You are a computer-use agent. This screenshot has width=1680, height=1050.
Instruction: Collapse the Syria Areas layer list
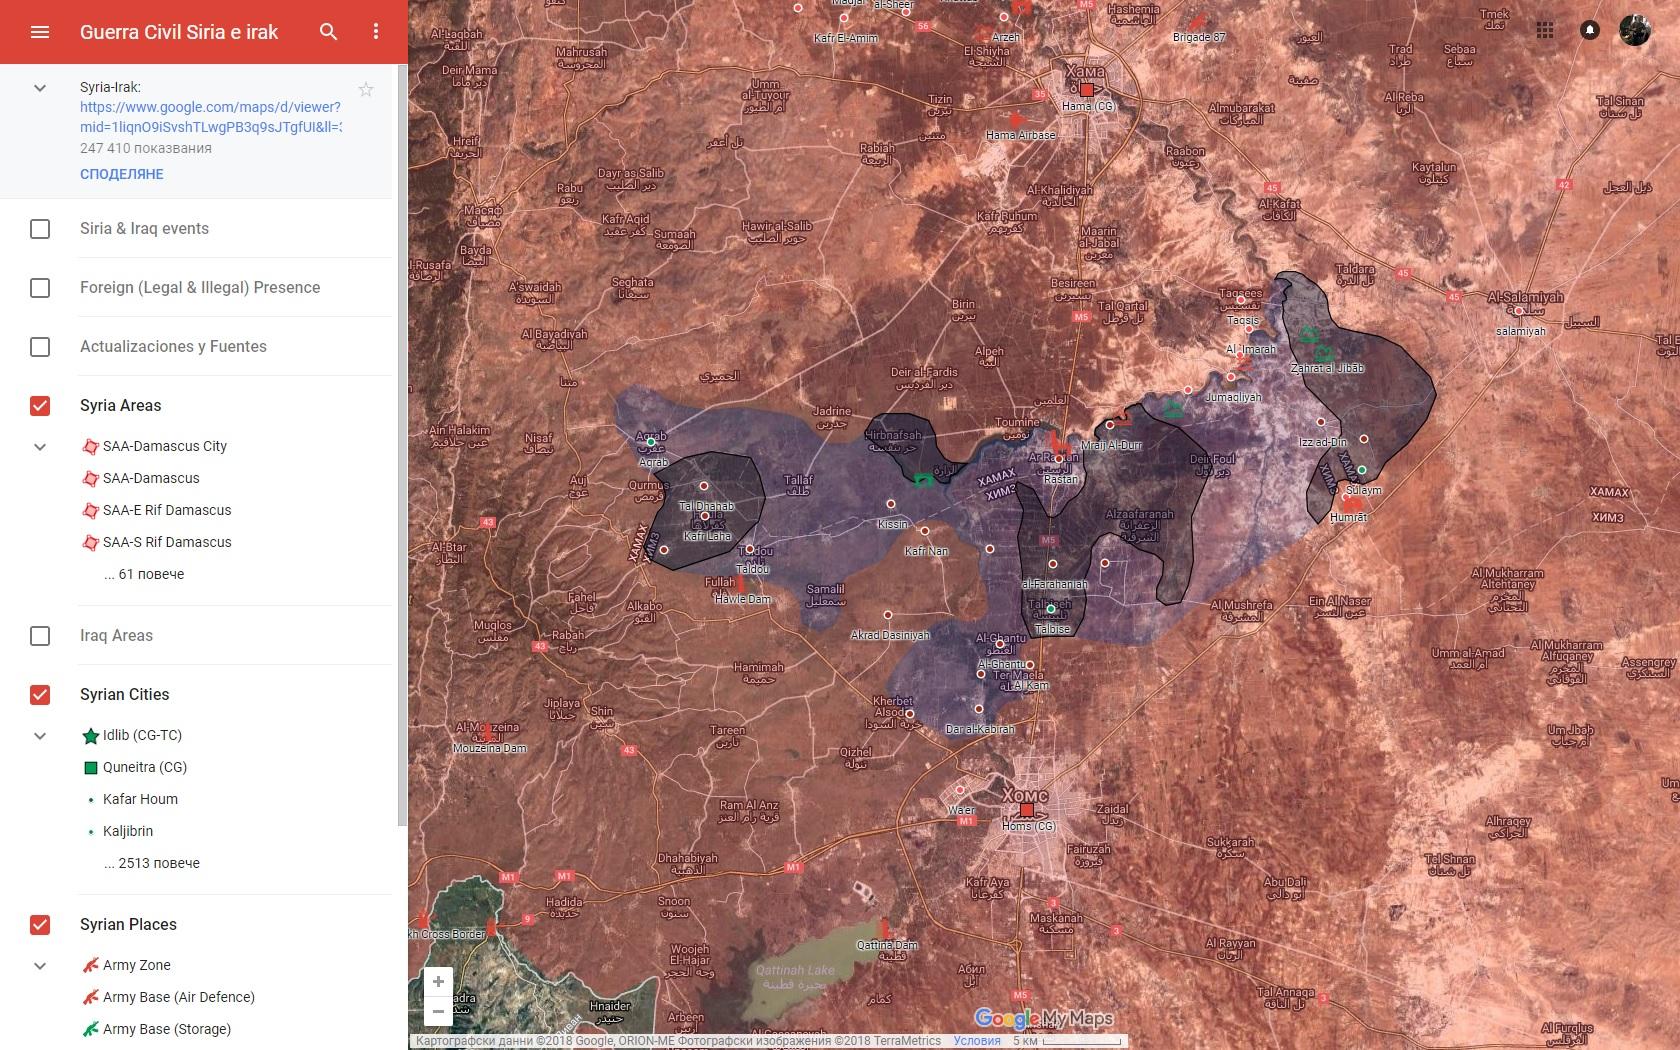[x=40, y=447]
